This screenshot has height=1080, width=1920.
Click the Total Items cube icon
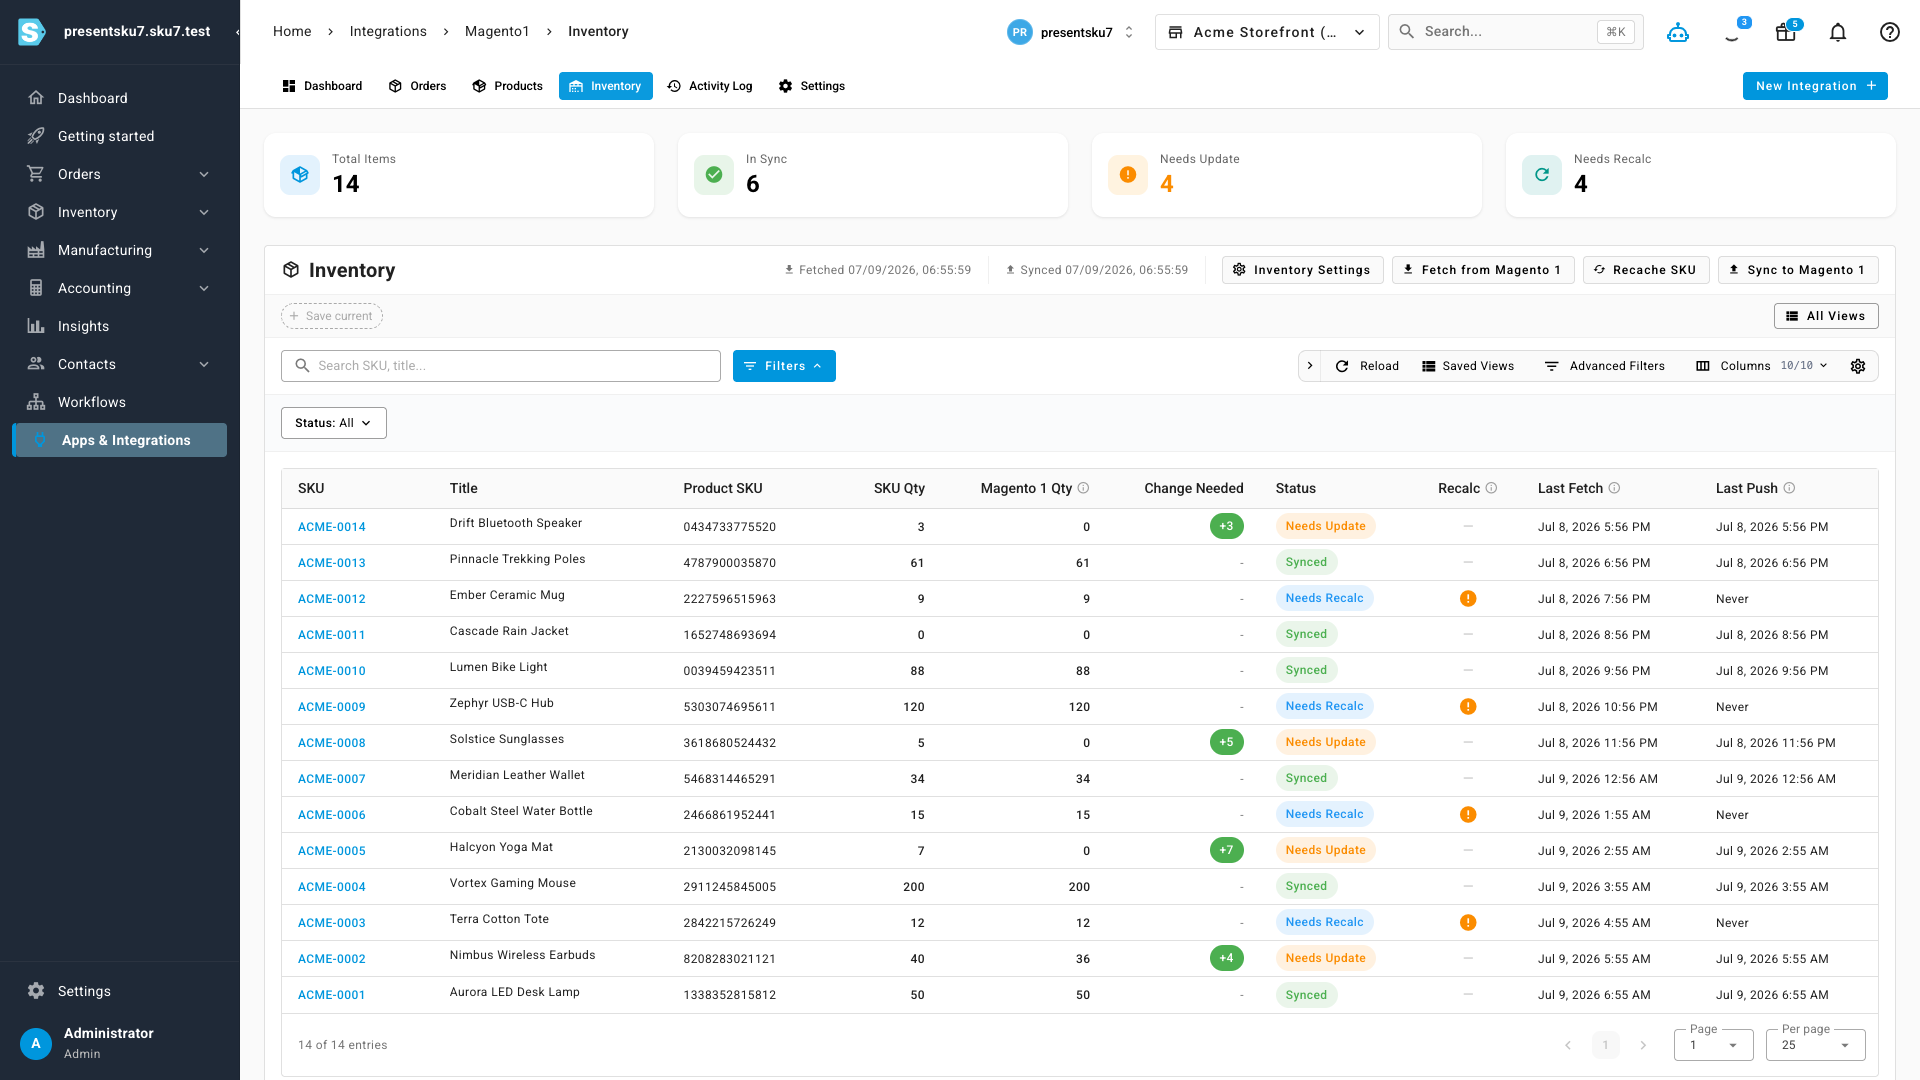pos(300,175)
